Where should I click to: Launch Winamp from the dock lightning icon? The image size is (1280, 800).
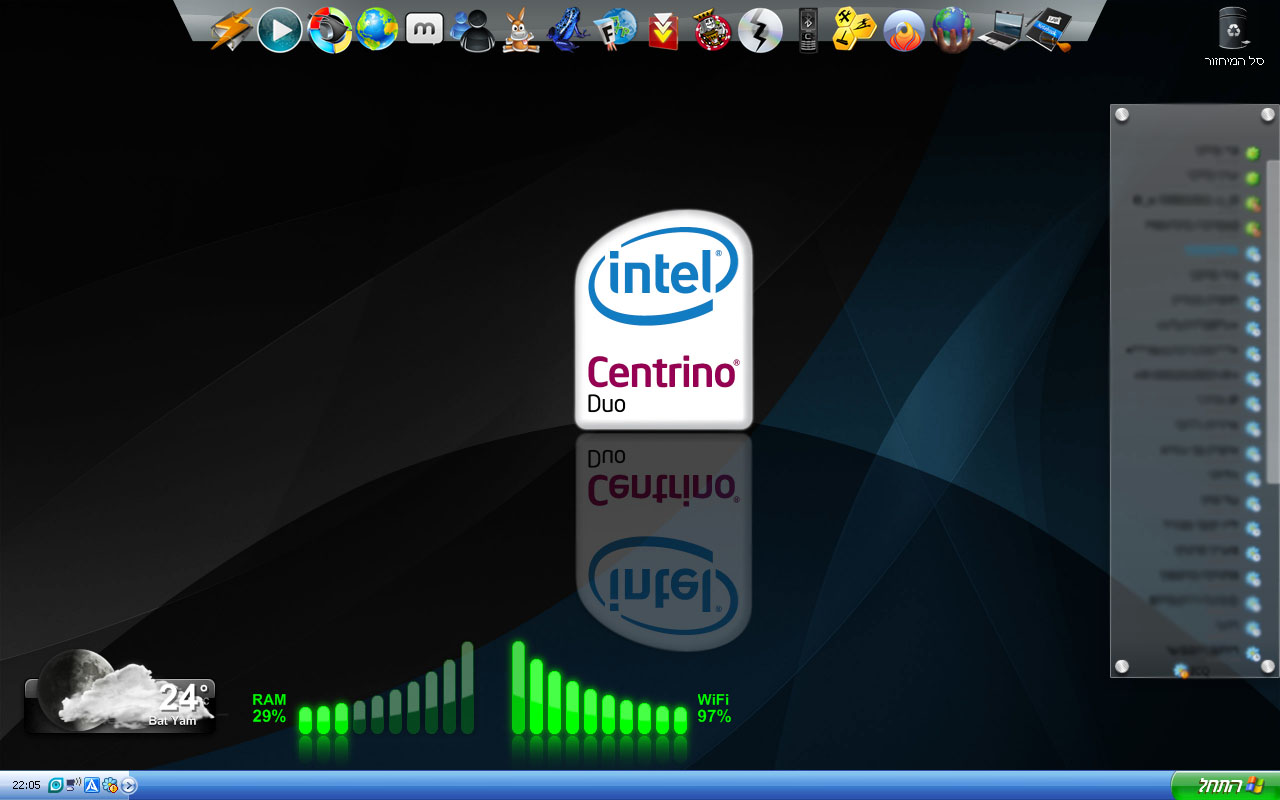point(232,29)
